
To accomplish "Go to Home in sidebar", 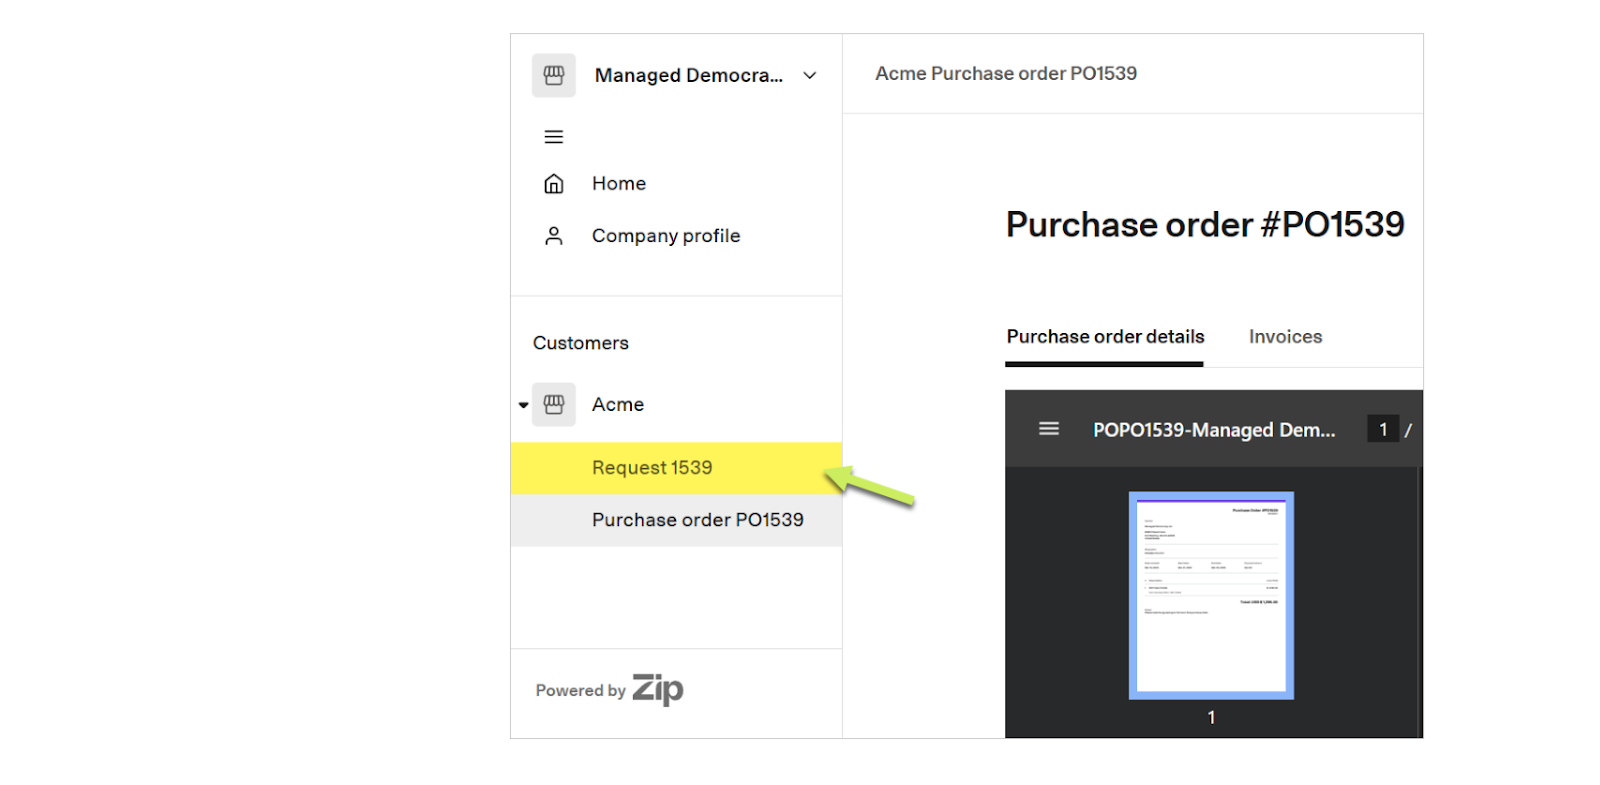I will coord(619,183).
